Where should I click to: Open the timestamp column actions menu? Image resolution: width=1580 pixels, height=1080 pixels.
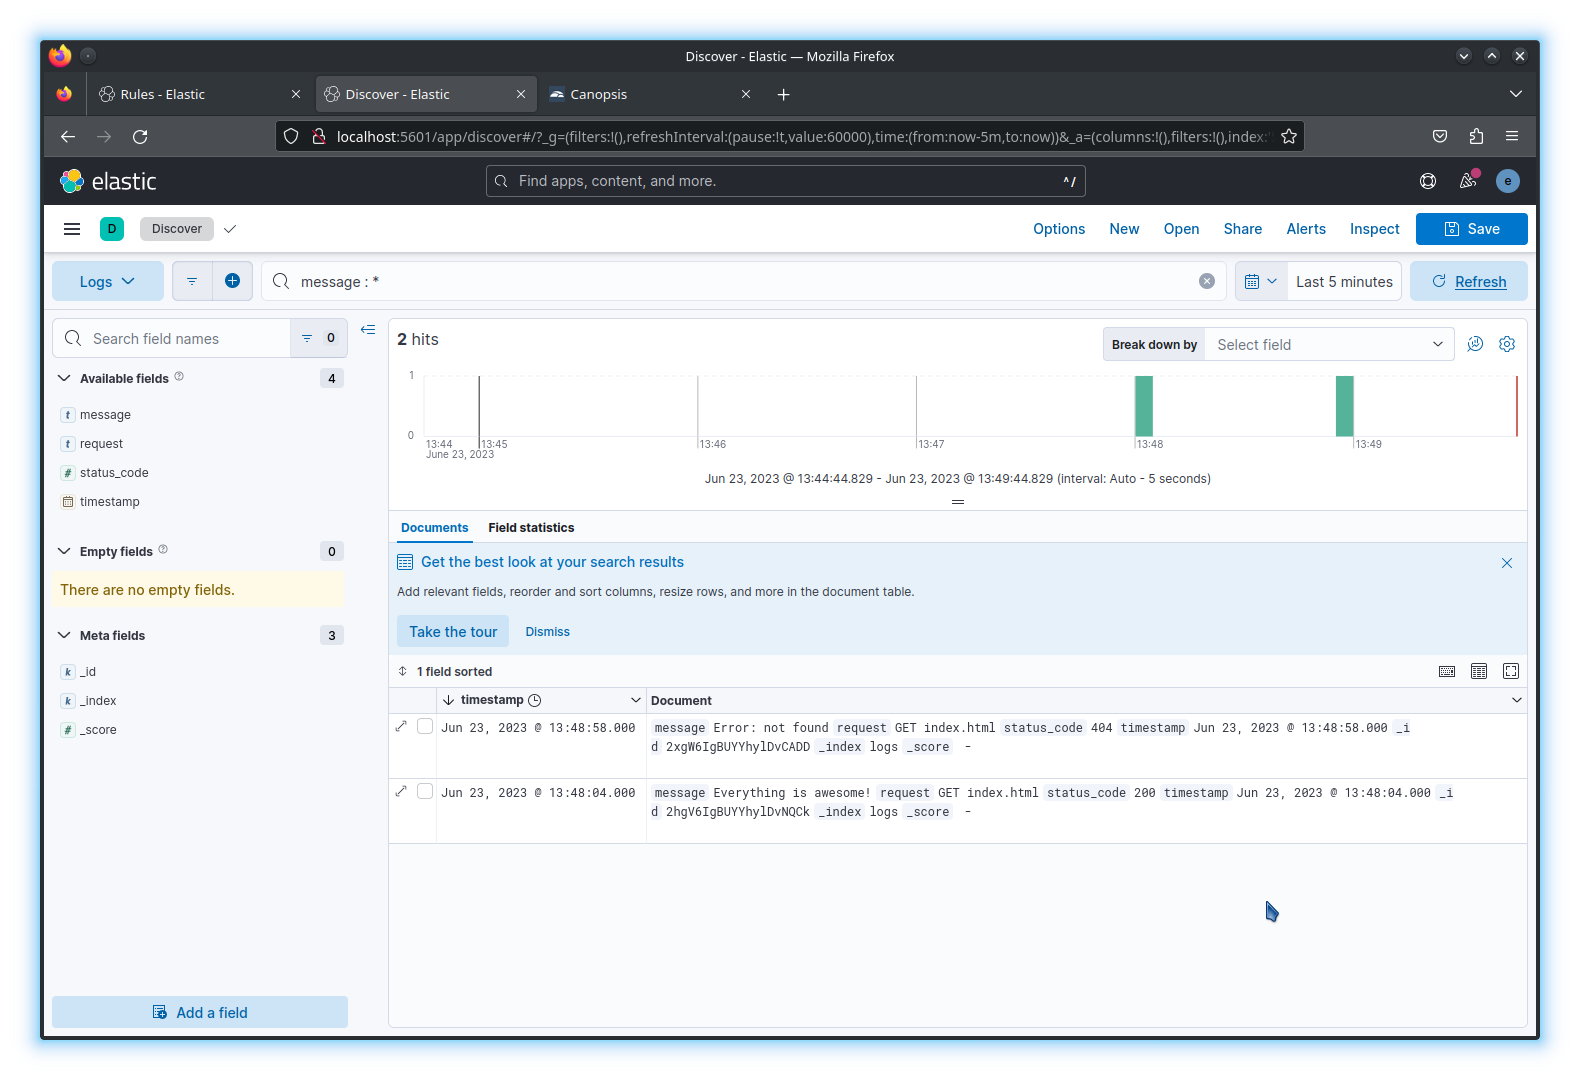pos(635,700)
